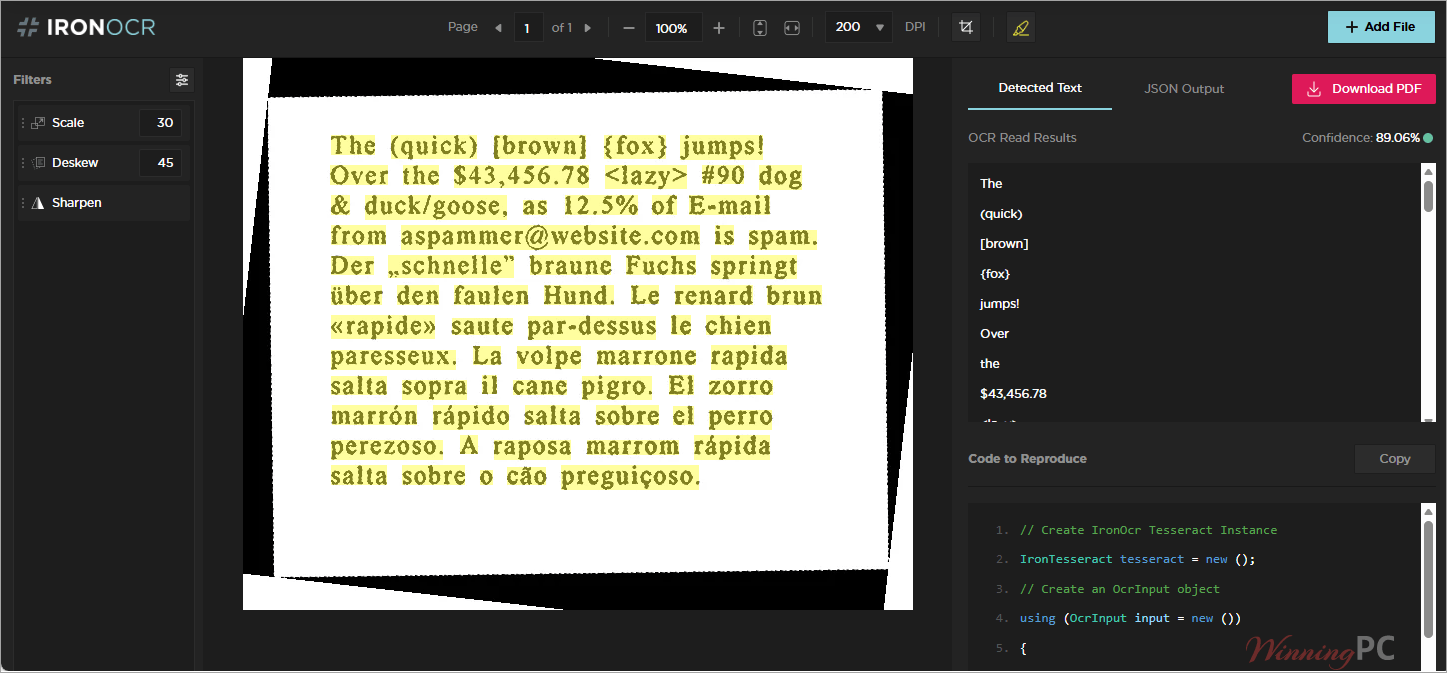Screen dimensions: 1447x673
Task: Click the Code to Reproduce heading
Action: coord(1027,459)
